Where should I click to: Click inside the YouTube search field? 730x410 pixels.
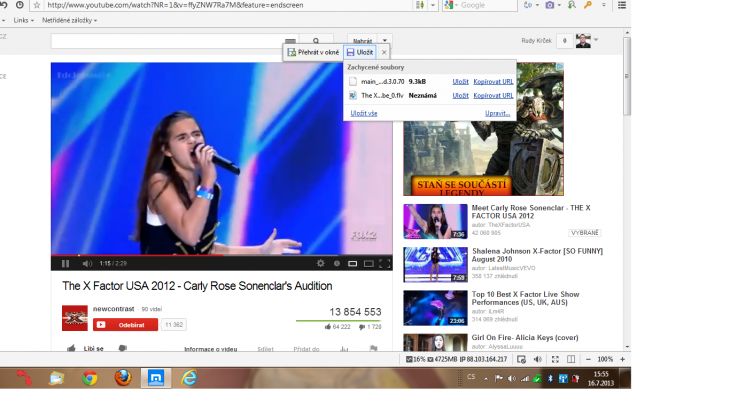[x=168, y=41]
